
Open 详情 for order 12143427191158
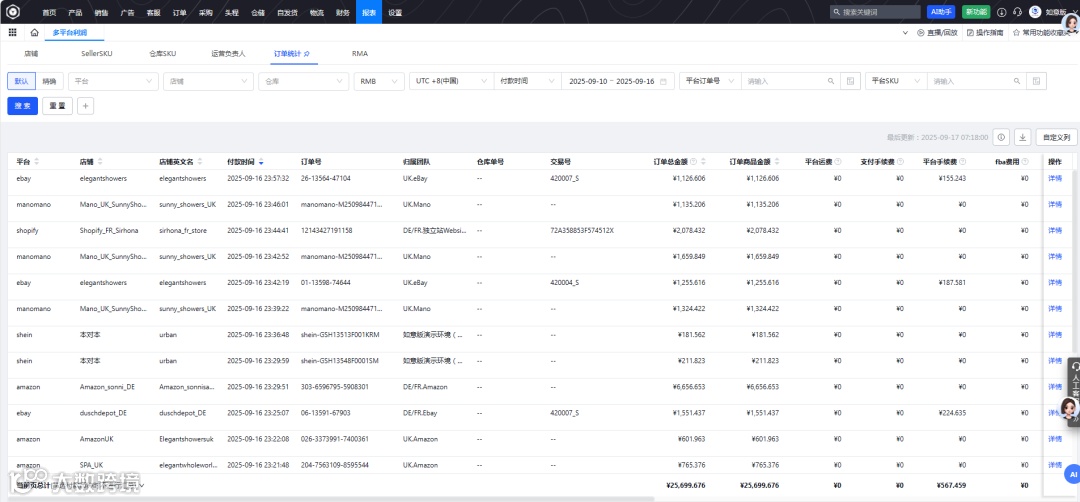pyautogui.click(x=1055, y=230)
